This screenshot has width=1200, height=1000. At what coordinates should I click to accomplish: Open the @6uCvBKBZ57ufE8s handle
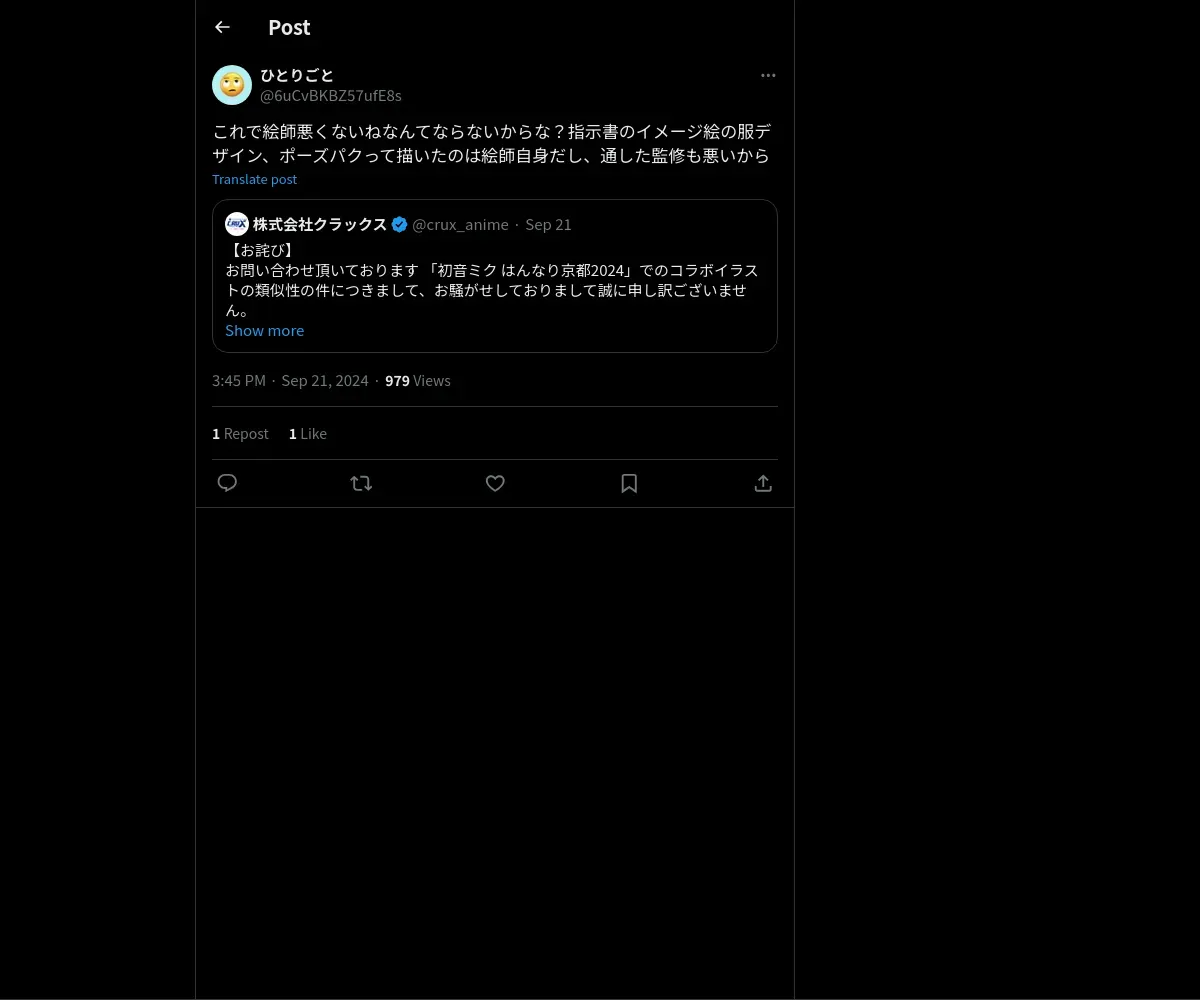[x=331, y=96]
